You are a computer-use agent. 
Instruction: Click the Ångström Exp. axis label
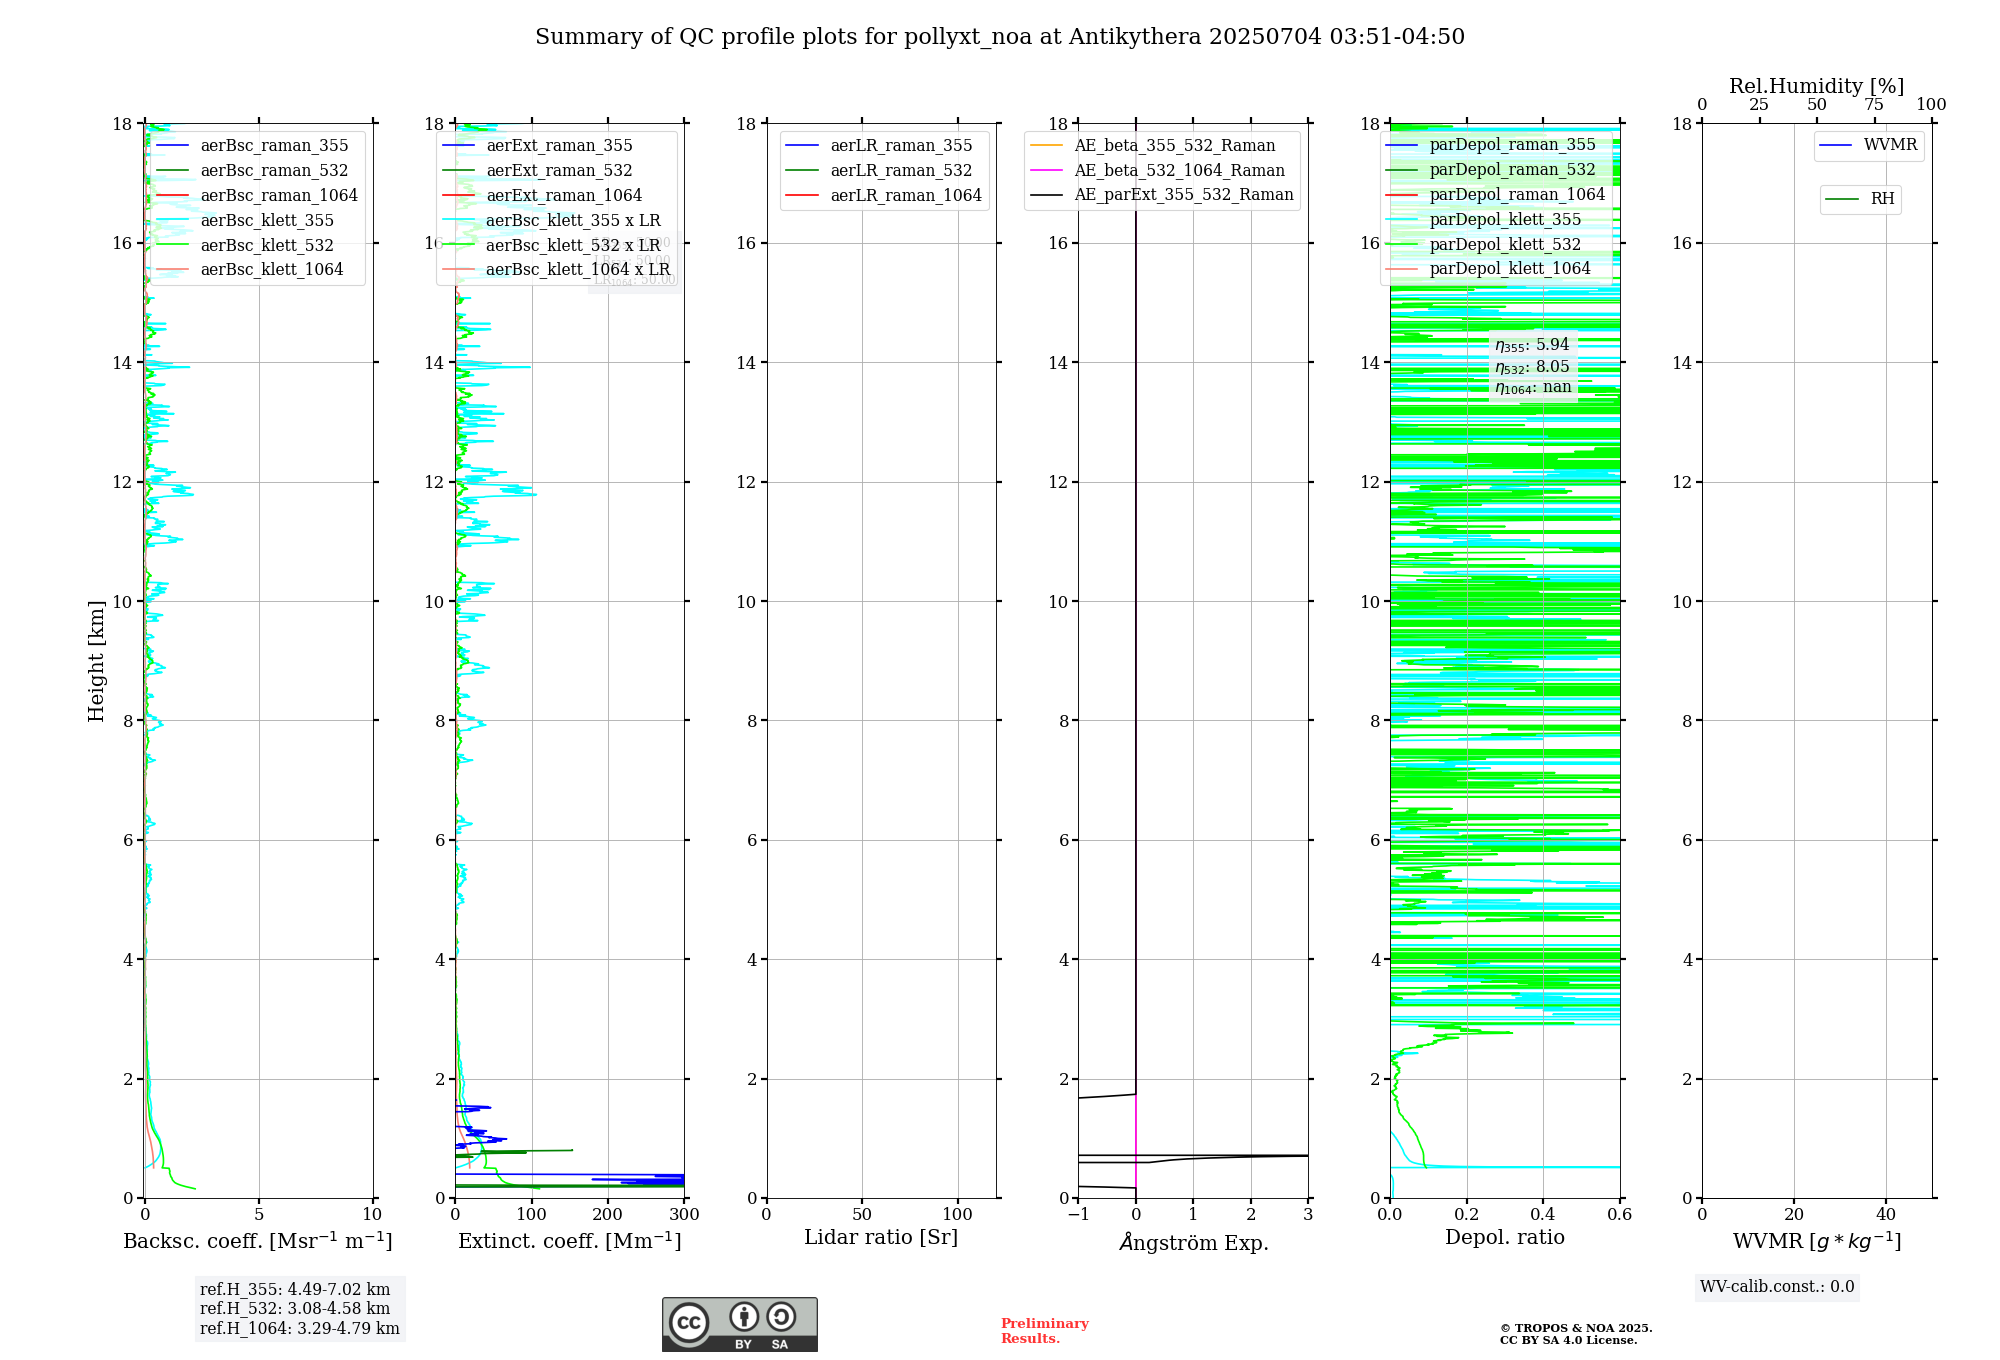pos(1193,1242)
